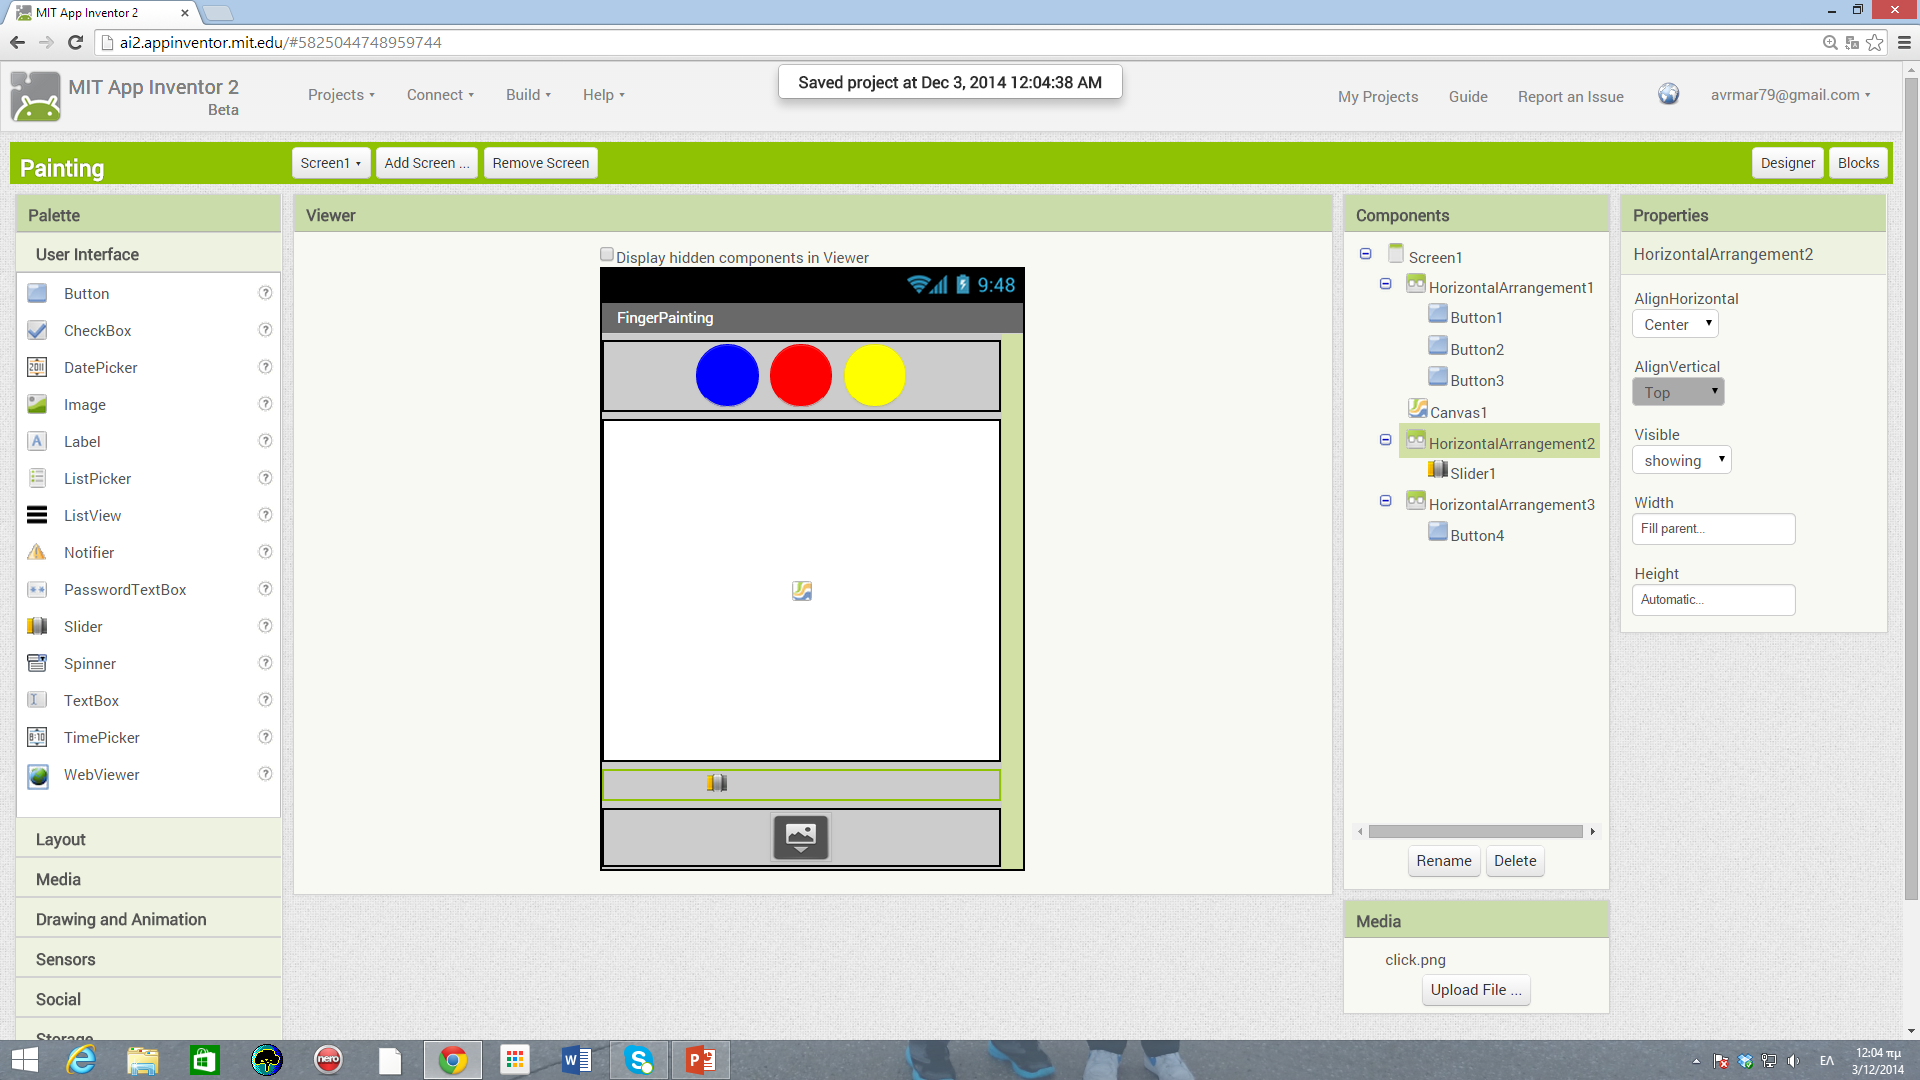Click the WebViewer palette icon

point(37,775)
